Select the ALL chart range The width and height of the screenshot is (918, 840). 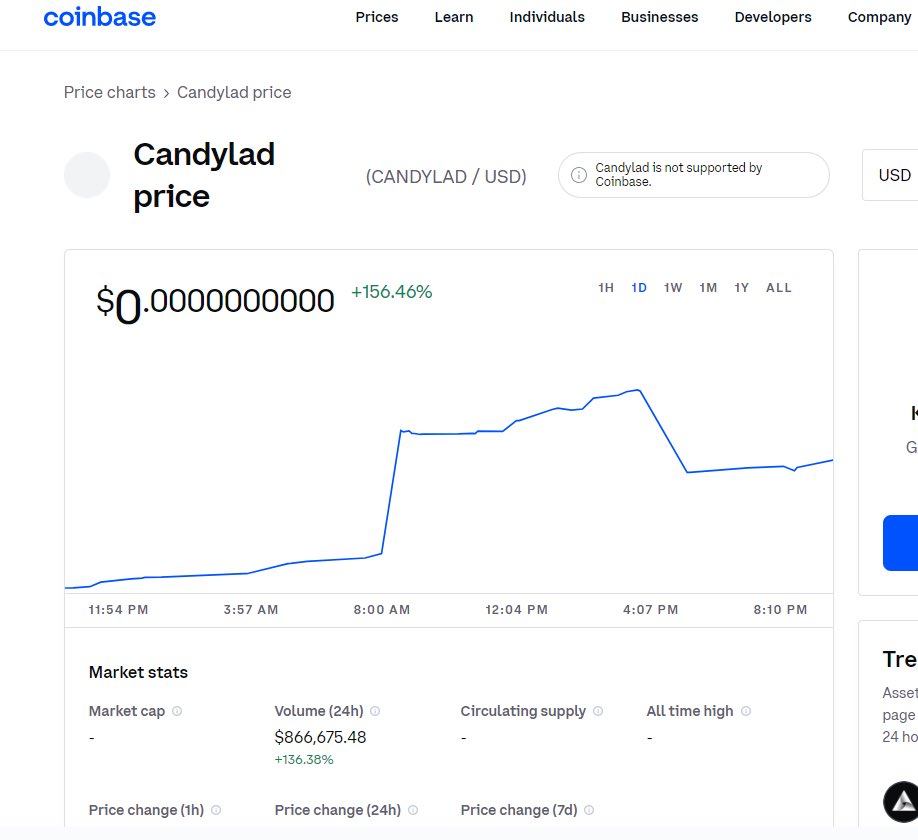pyautogui.click(x=779, y=287)
